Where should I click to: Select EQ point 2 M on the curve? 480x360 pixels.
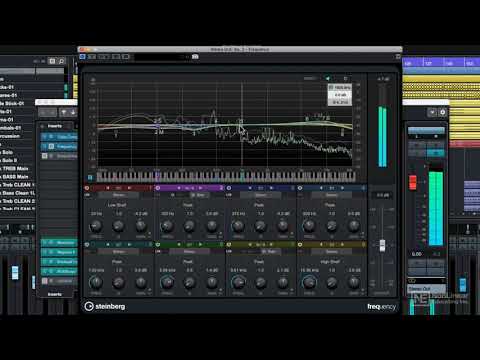click(159, 132)
